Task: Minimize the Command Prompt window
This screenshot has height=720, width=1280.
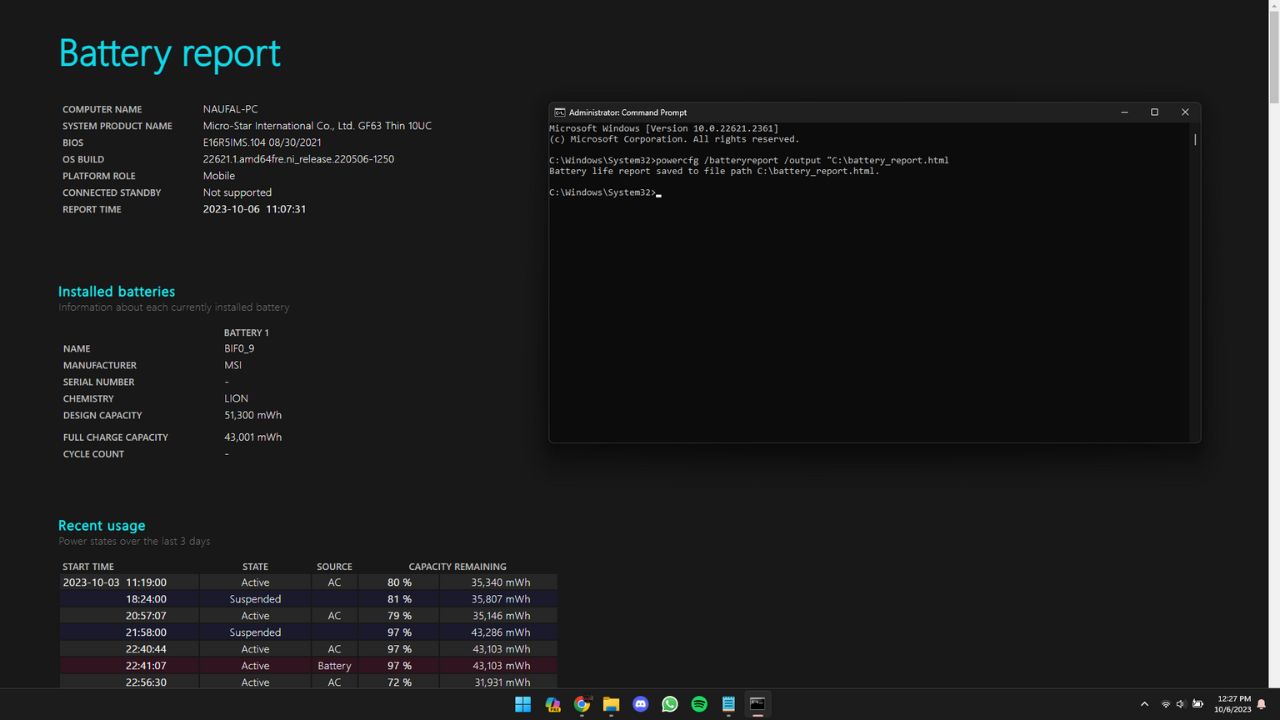Action: coord(1124,112)
